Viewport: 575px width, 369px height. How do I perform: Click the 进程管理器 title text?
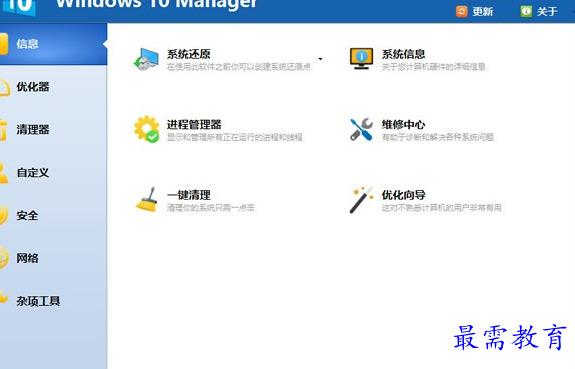coord(194,125)
